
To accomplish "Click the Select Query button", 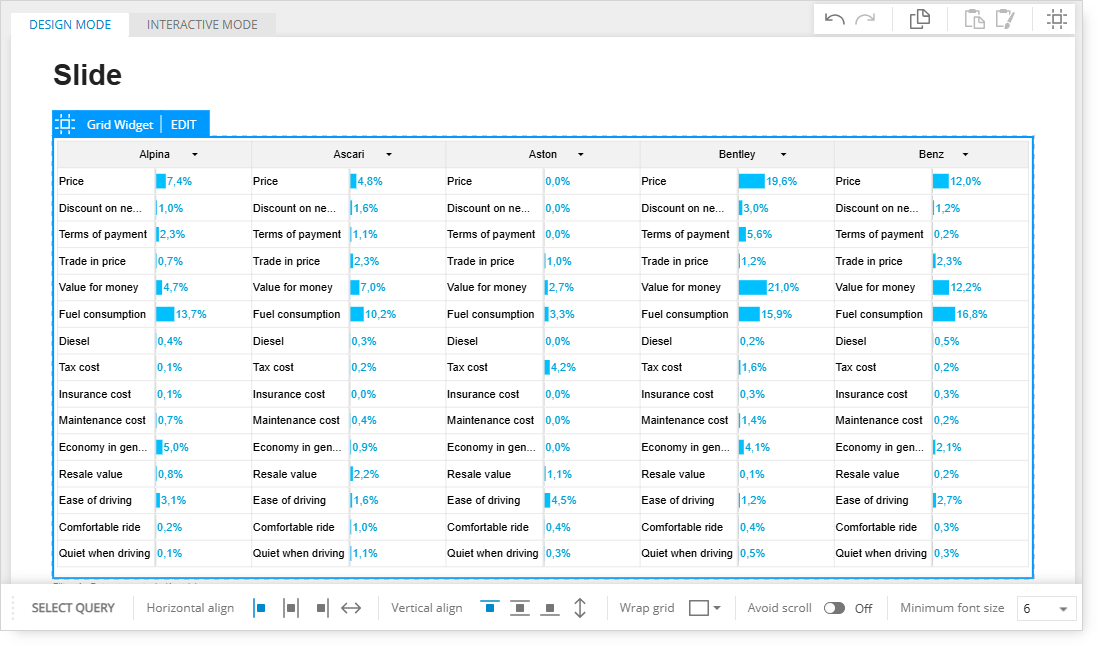I will click(73, 608).
